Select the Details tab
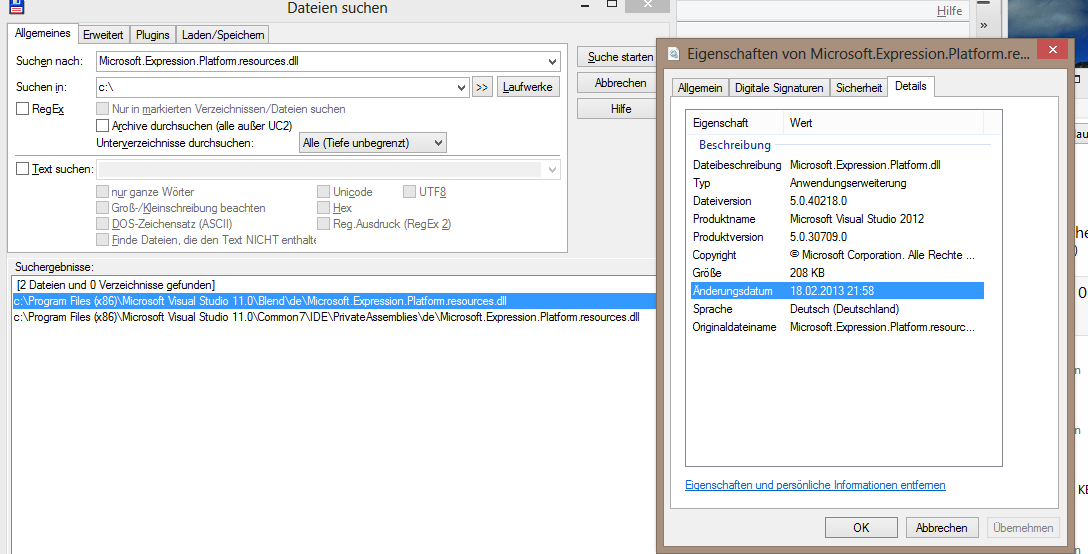 910,86
